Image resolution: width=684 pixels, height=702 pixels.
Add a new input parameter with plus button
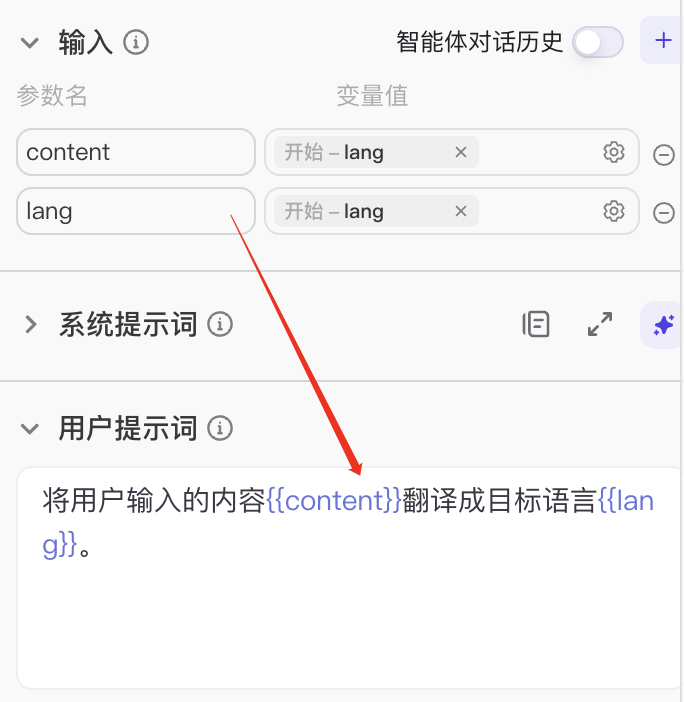coord(663,40)
